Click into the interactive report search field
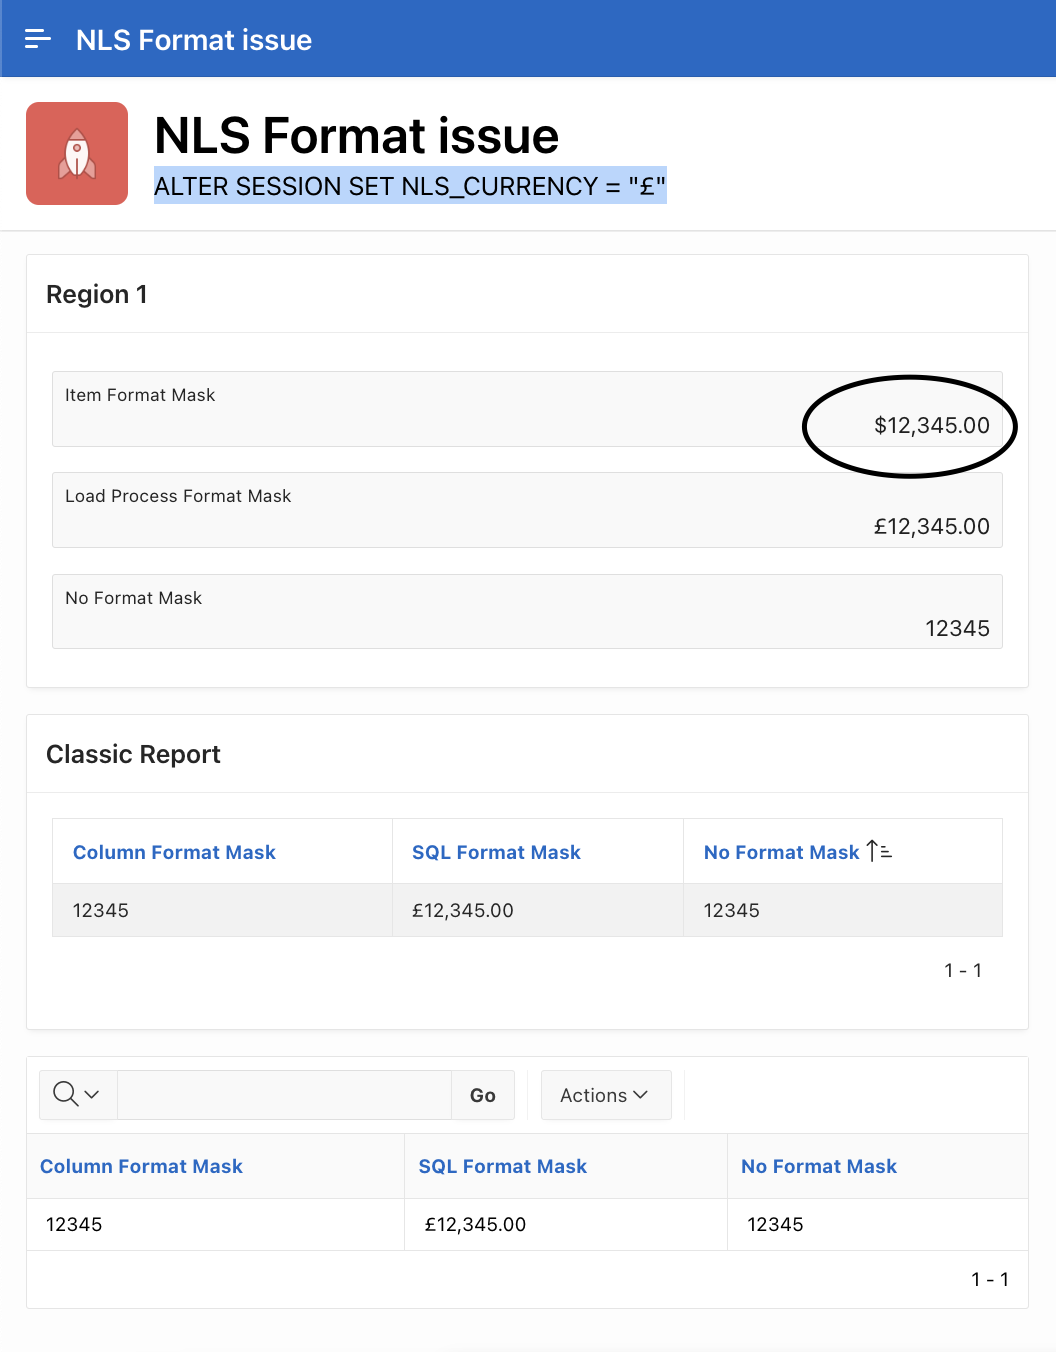 pyautogui.click(x=284, y=1095)
